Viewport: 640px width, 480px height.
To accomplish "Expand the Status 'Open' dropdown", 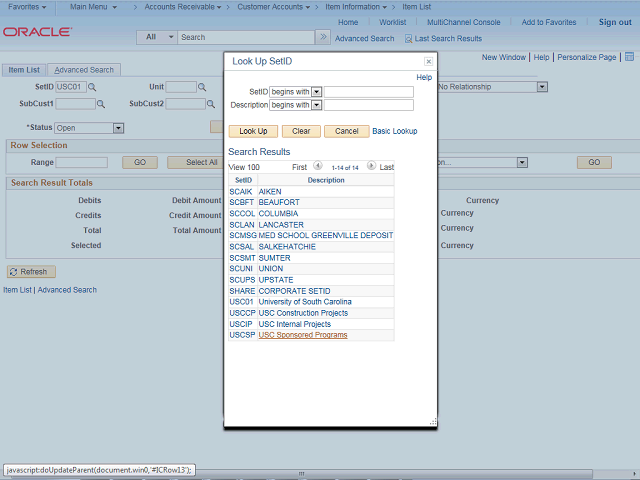I will coord(118,128).
